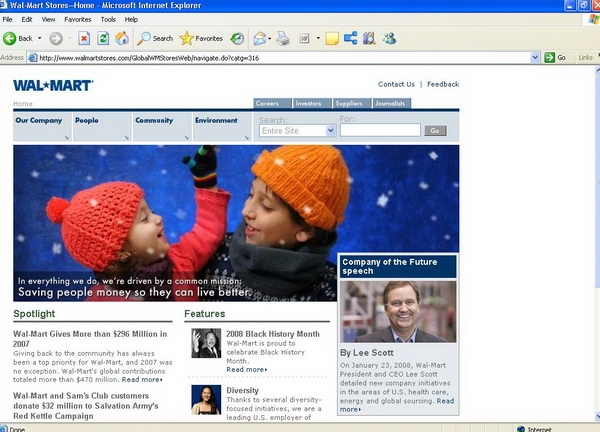600x432 pixels.
Task: Click the Lee Scott portrait thumbnail
Action: click(398, 311)
